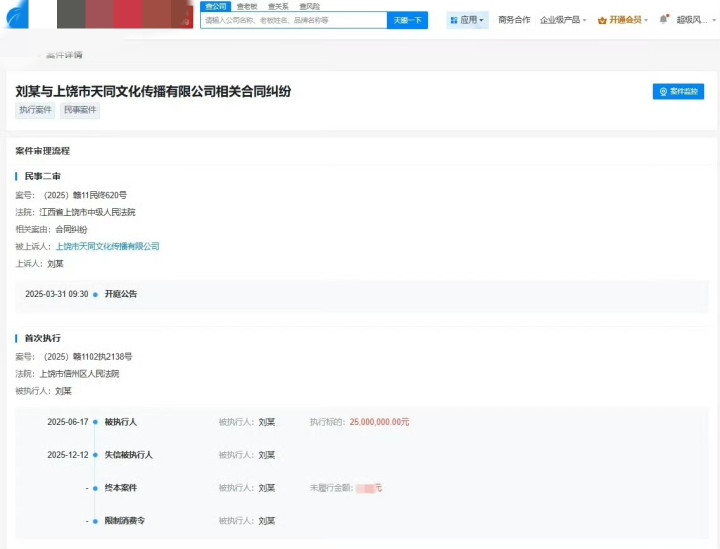720x549 pixels.
Task: Click the grid icon in 应用 button
Action: 454,20
